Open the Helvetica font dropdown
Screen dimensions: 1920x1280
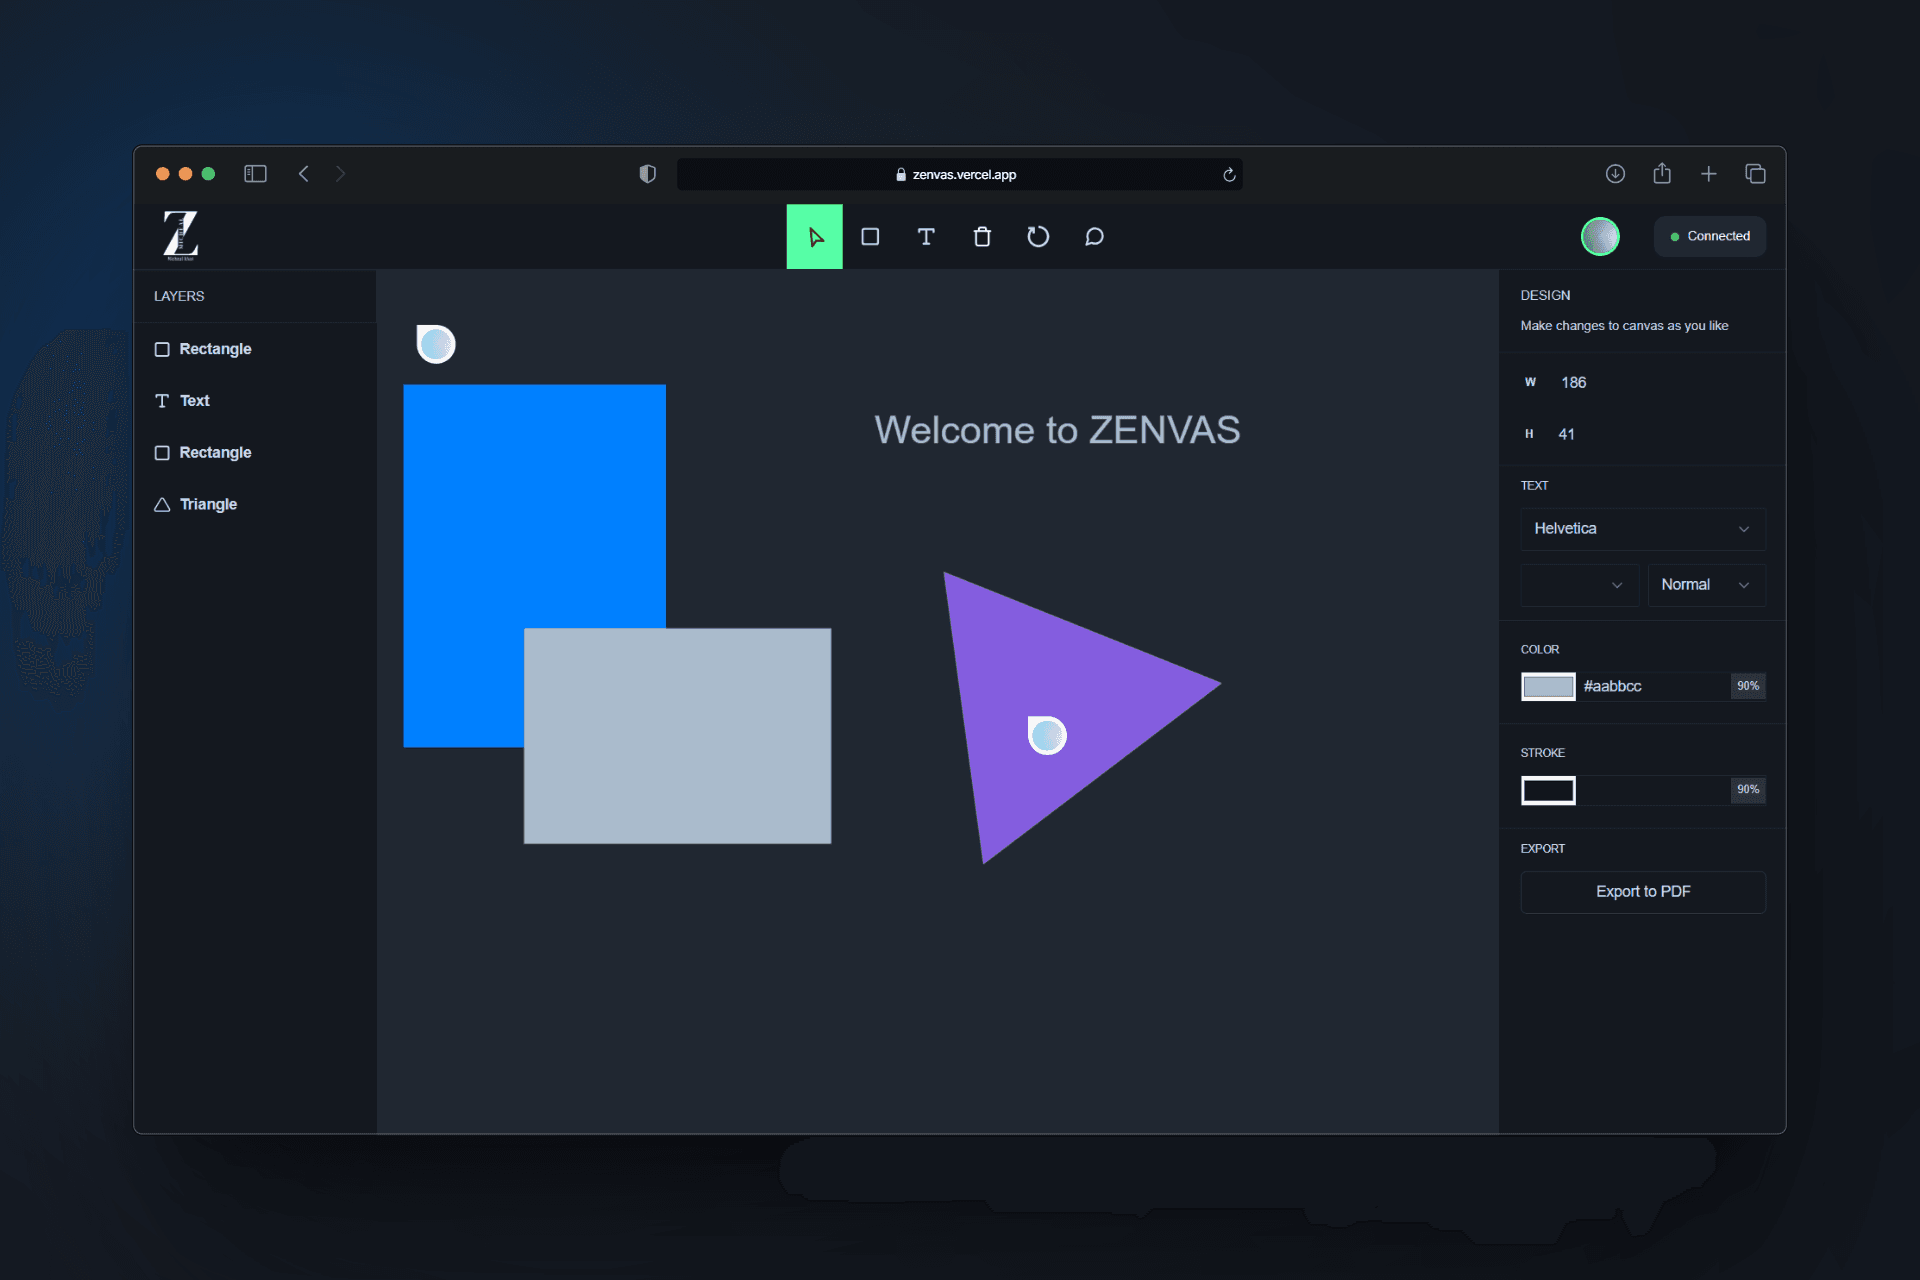1643,529
